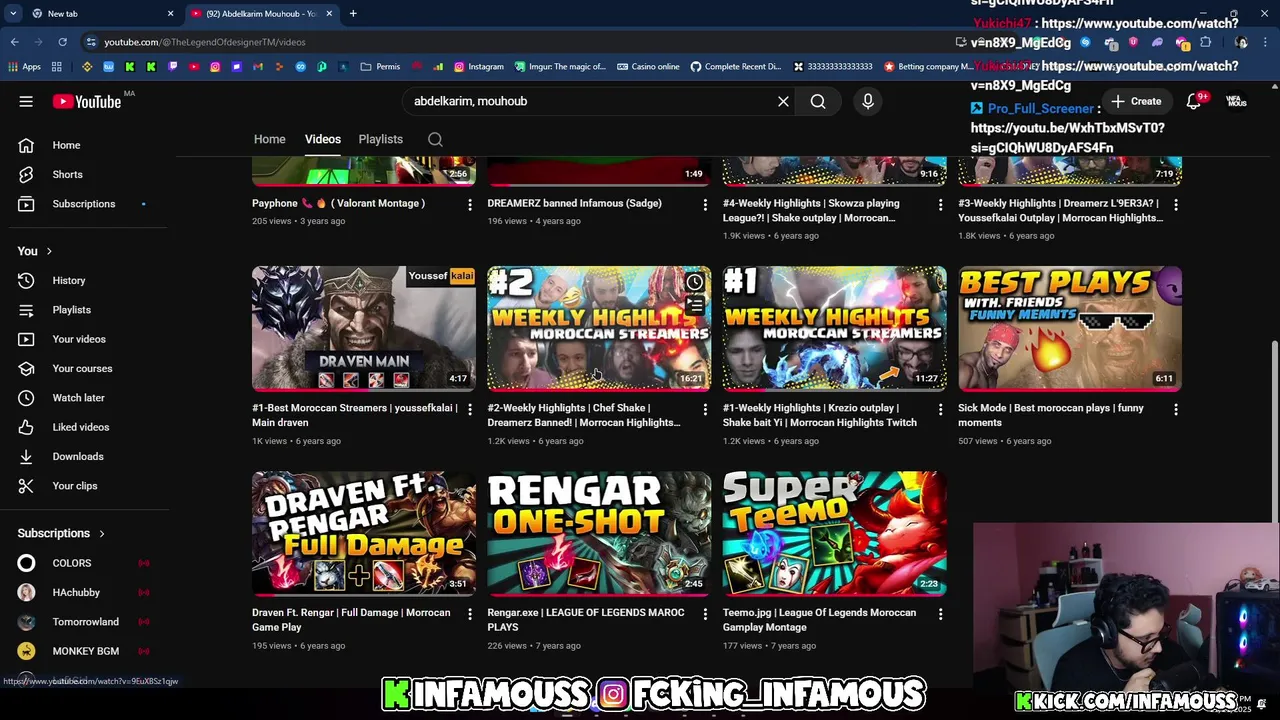The width and height of the screenshot is (1280, 720).
Task: Play the Rengar One-Shot thumbnail
Action: pos(599,533)
